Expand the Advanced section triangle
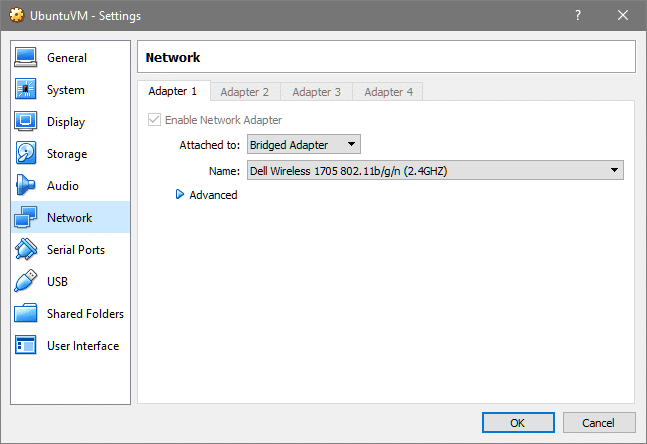The image size is (647, 444). 179,194
